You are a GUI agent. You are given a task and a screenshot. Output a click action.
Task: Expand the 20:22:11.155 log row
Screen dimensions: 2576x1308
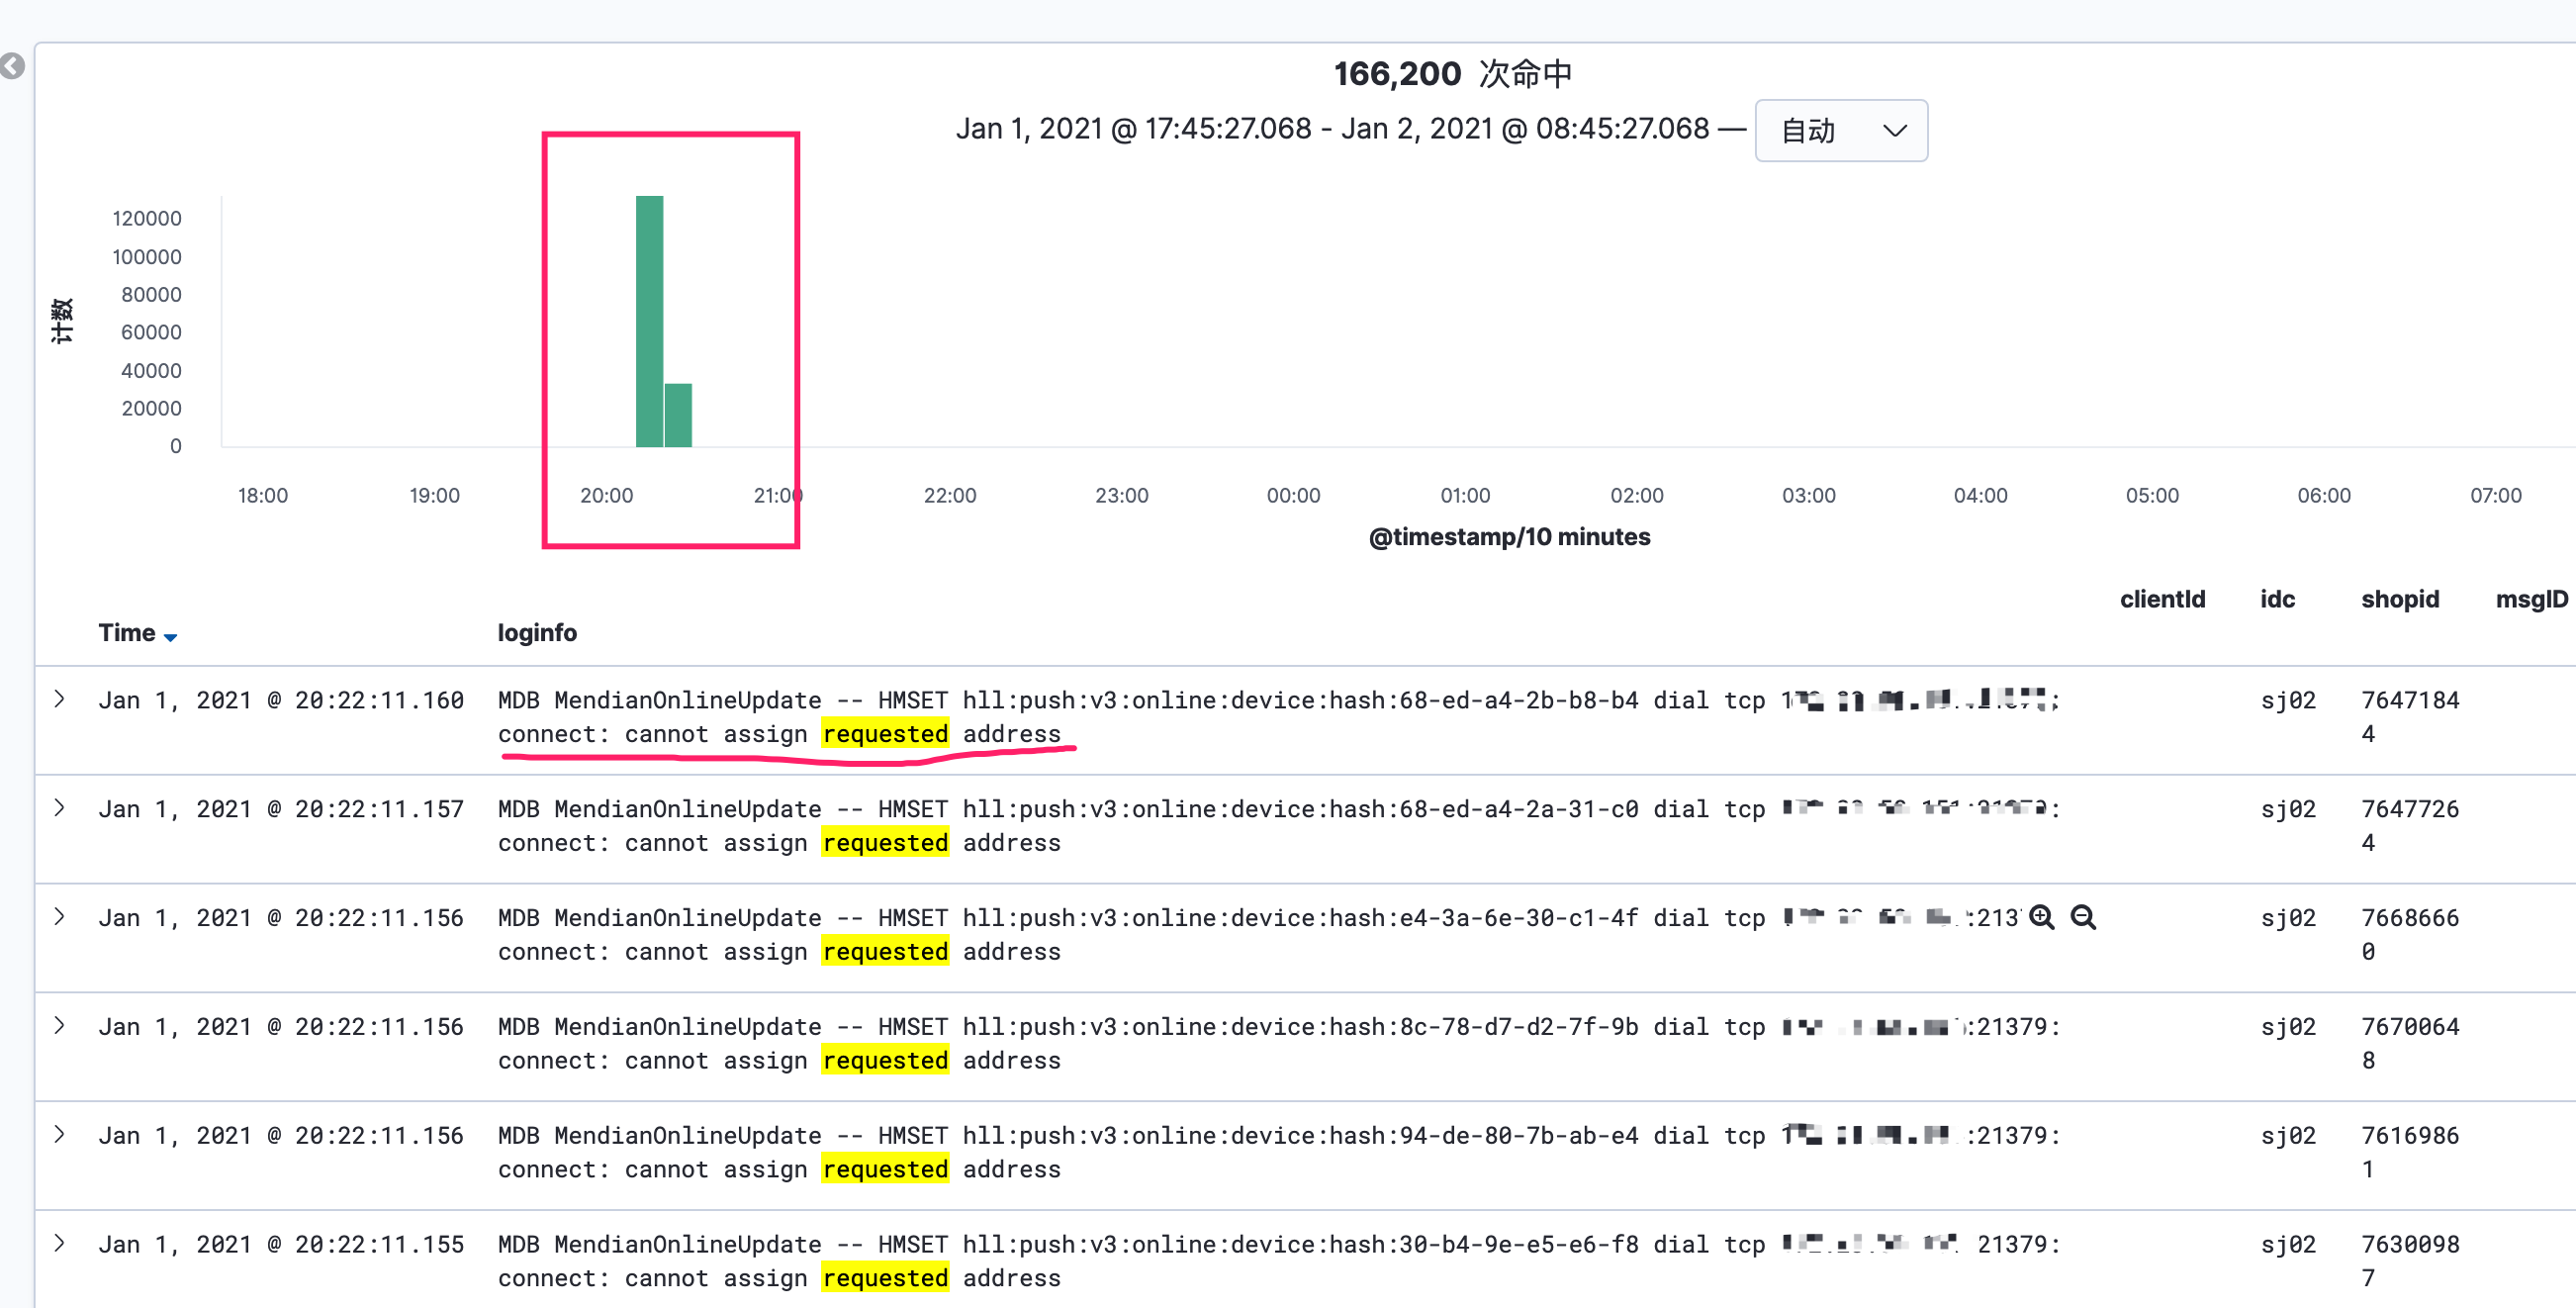coord(60,1244)
